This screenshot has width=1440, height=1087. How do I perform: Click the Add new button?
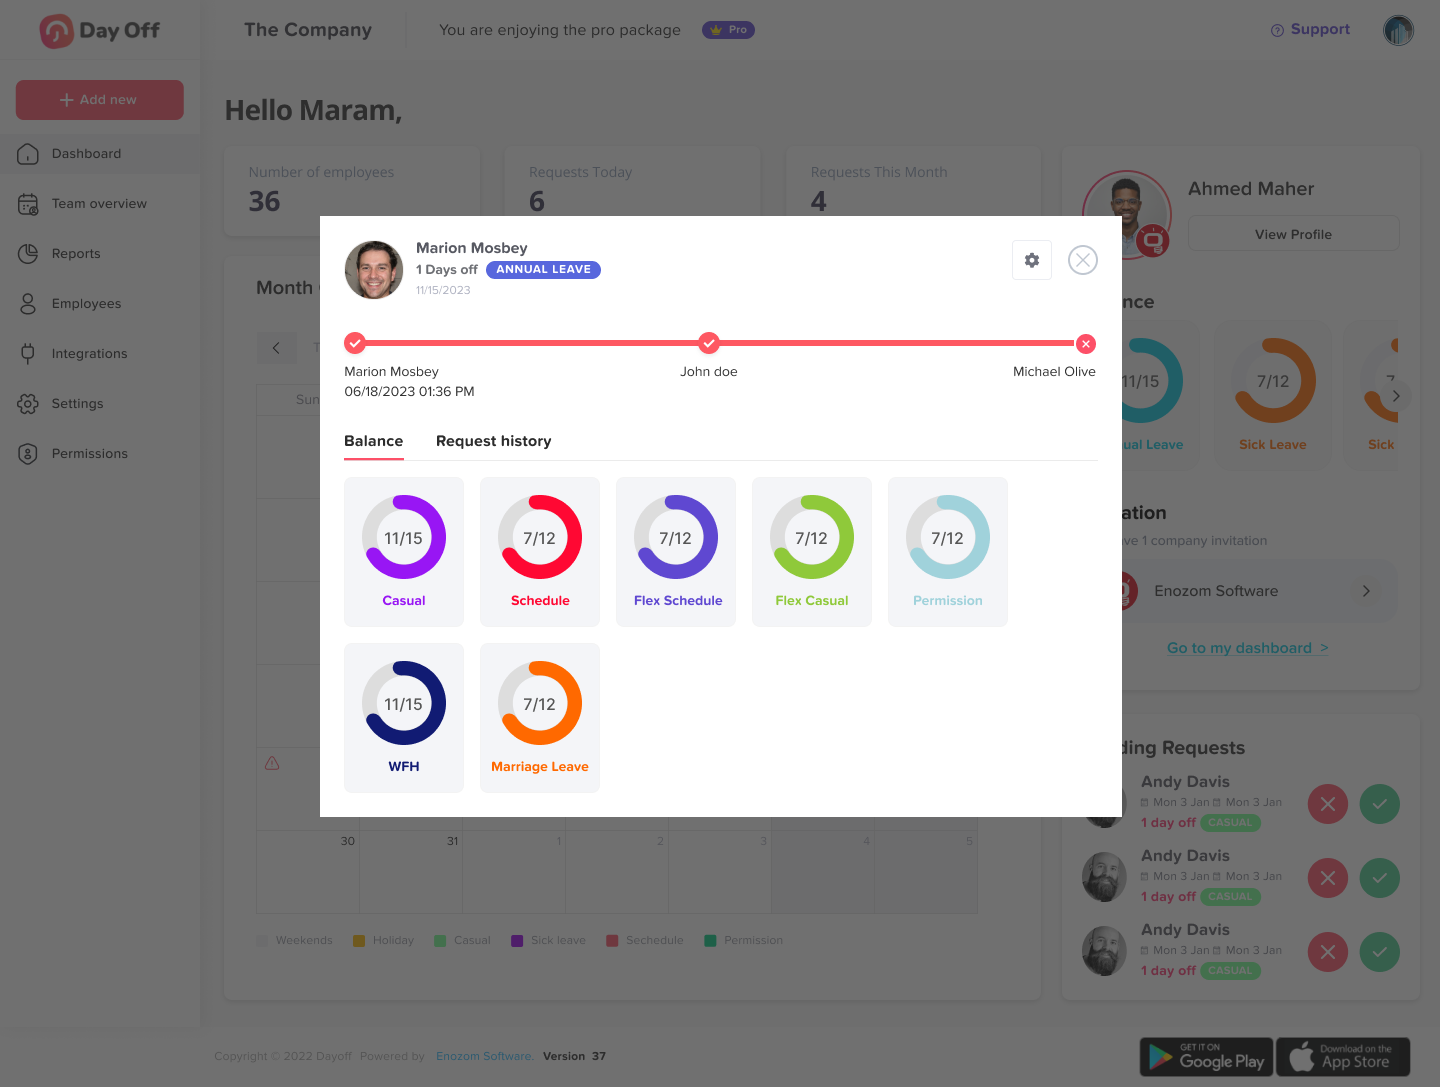(x=99, y=100)
